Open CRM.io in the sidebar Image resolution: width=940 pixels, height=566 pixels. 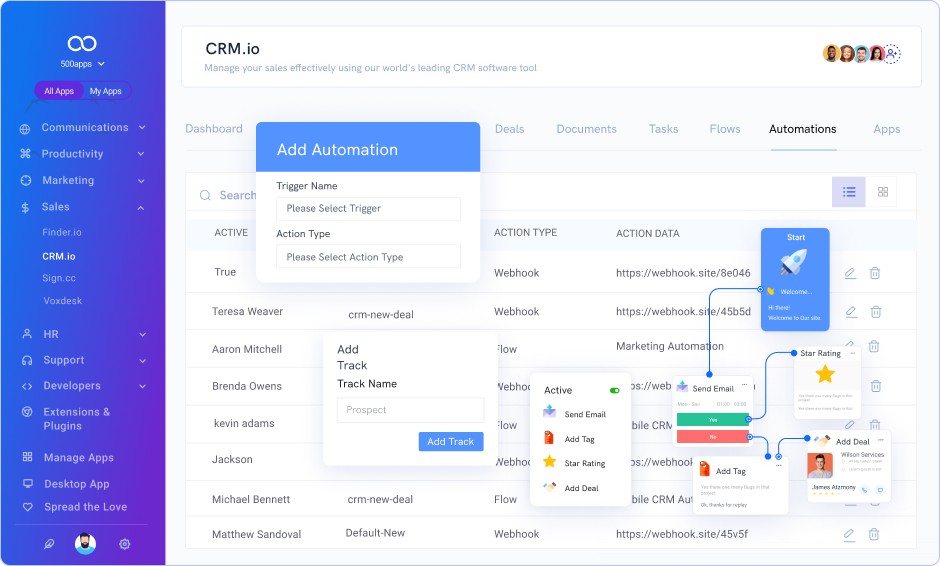(x=59, y=256)
